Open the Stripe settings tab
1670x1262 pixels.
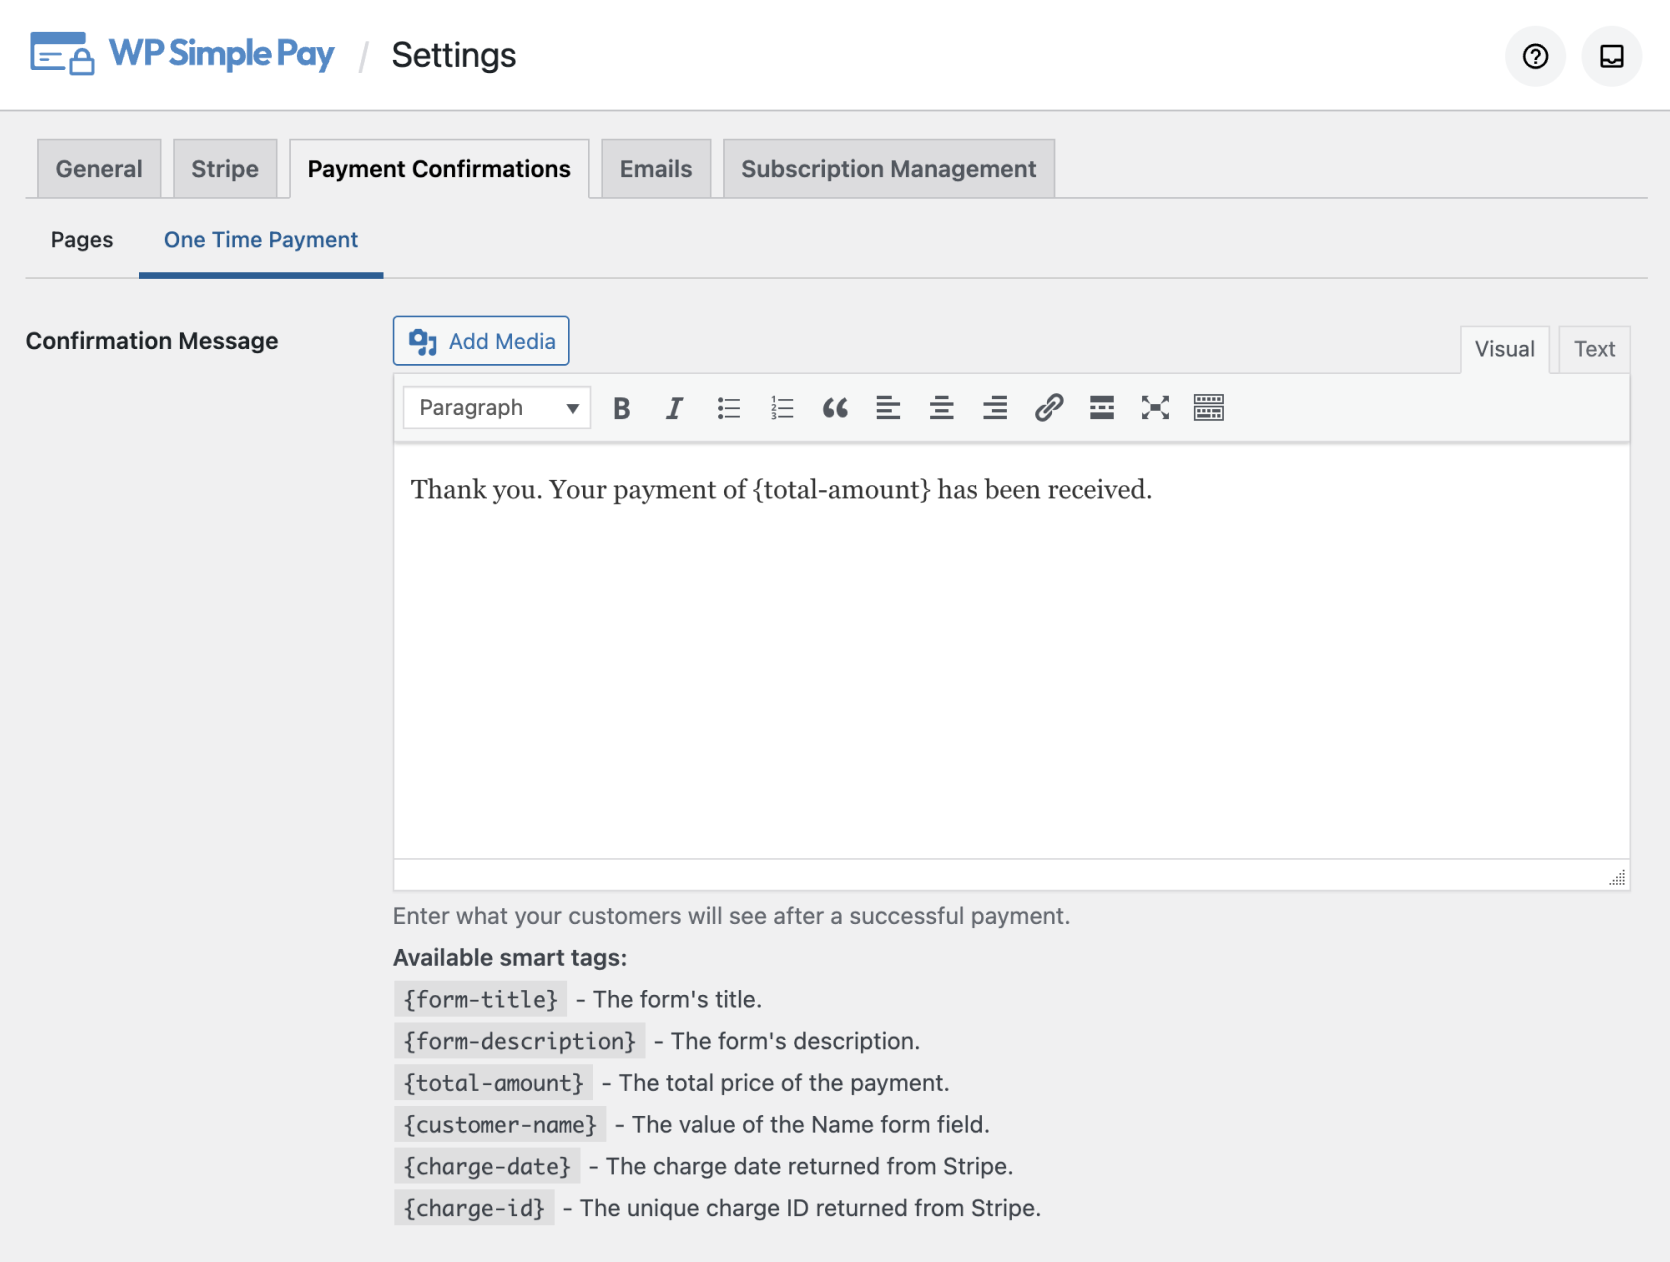225,169
